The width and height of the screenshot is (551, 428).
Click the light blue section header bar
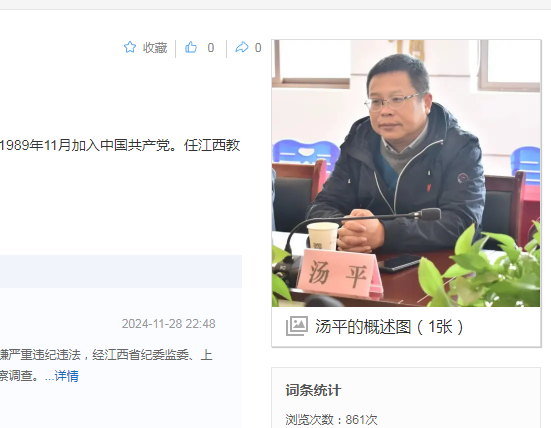121,271
